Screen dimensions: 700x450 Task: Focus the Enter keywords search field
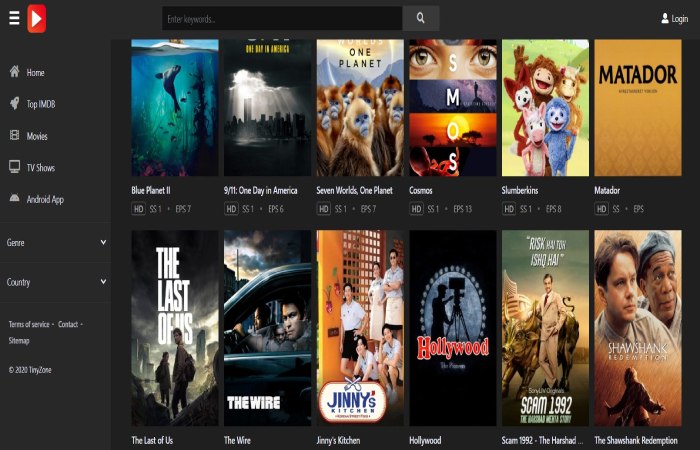point(282,18)
